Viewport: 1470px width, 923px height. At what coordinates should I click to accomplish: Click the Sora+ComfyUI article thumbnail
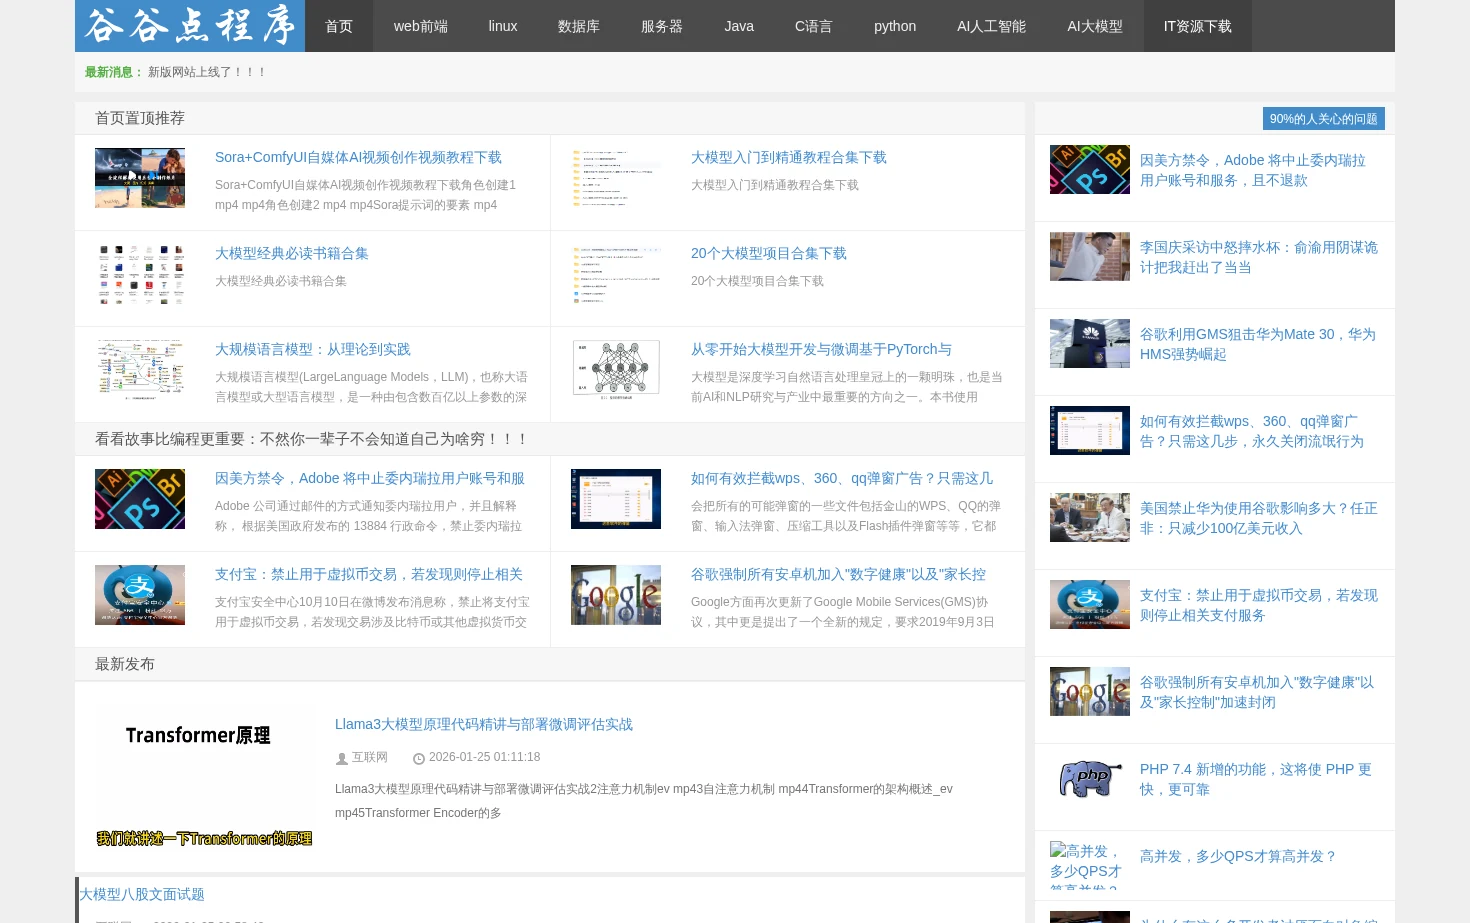[x=140, y=178]
